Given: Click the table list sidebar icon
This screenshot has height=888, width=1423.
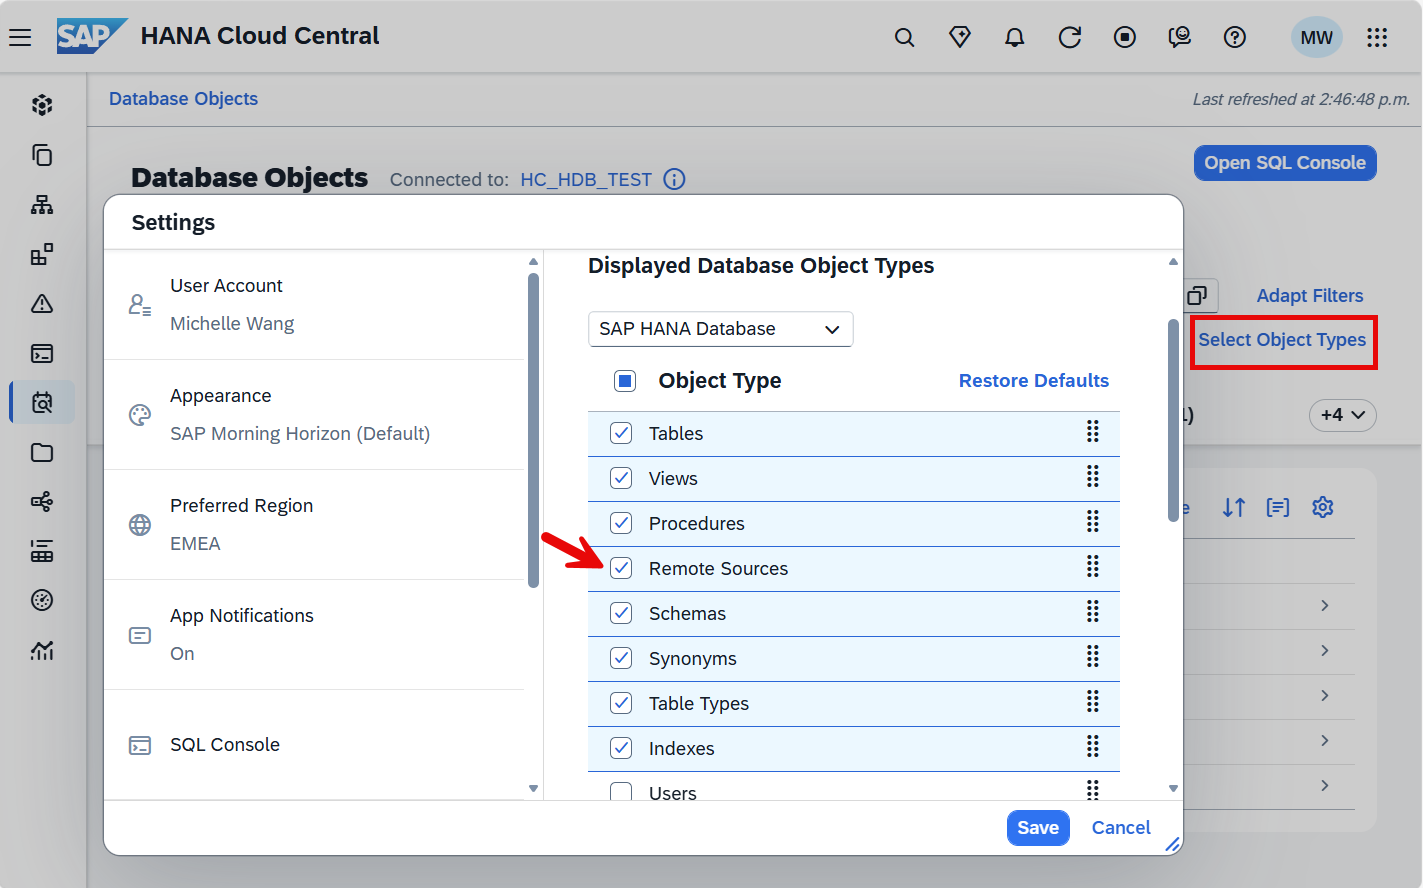Looking at the screenshot, I should pyautogui.click(x=42, y=551).
